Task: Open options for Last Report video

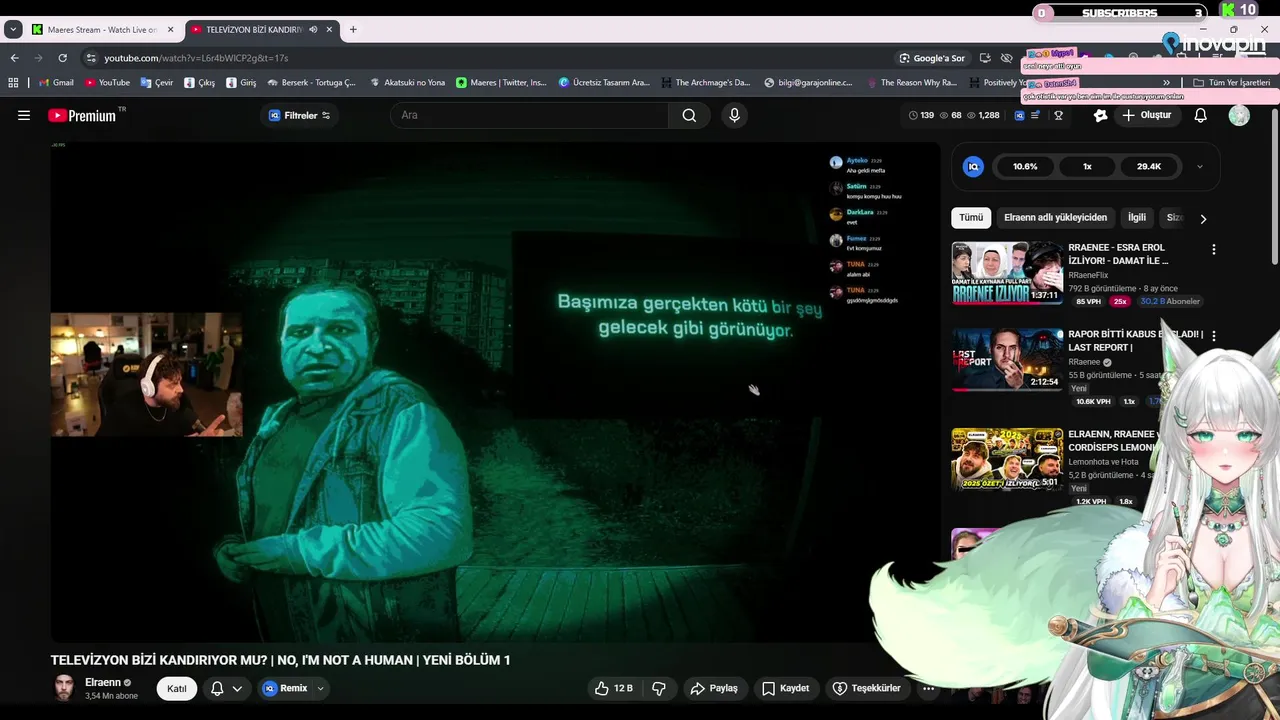Action: point(1213,336)
